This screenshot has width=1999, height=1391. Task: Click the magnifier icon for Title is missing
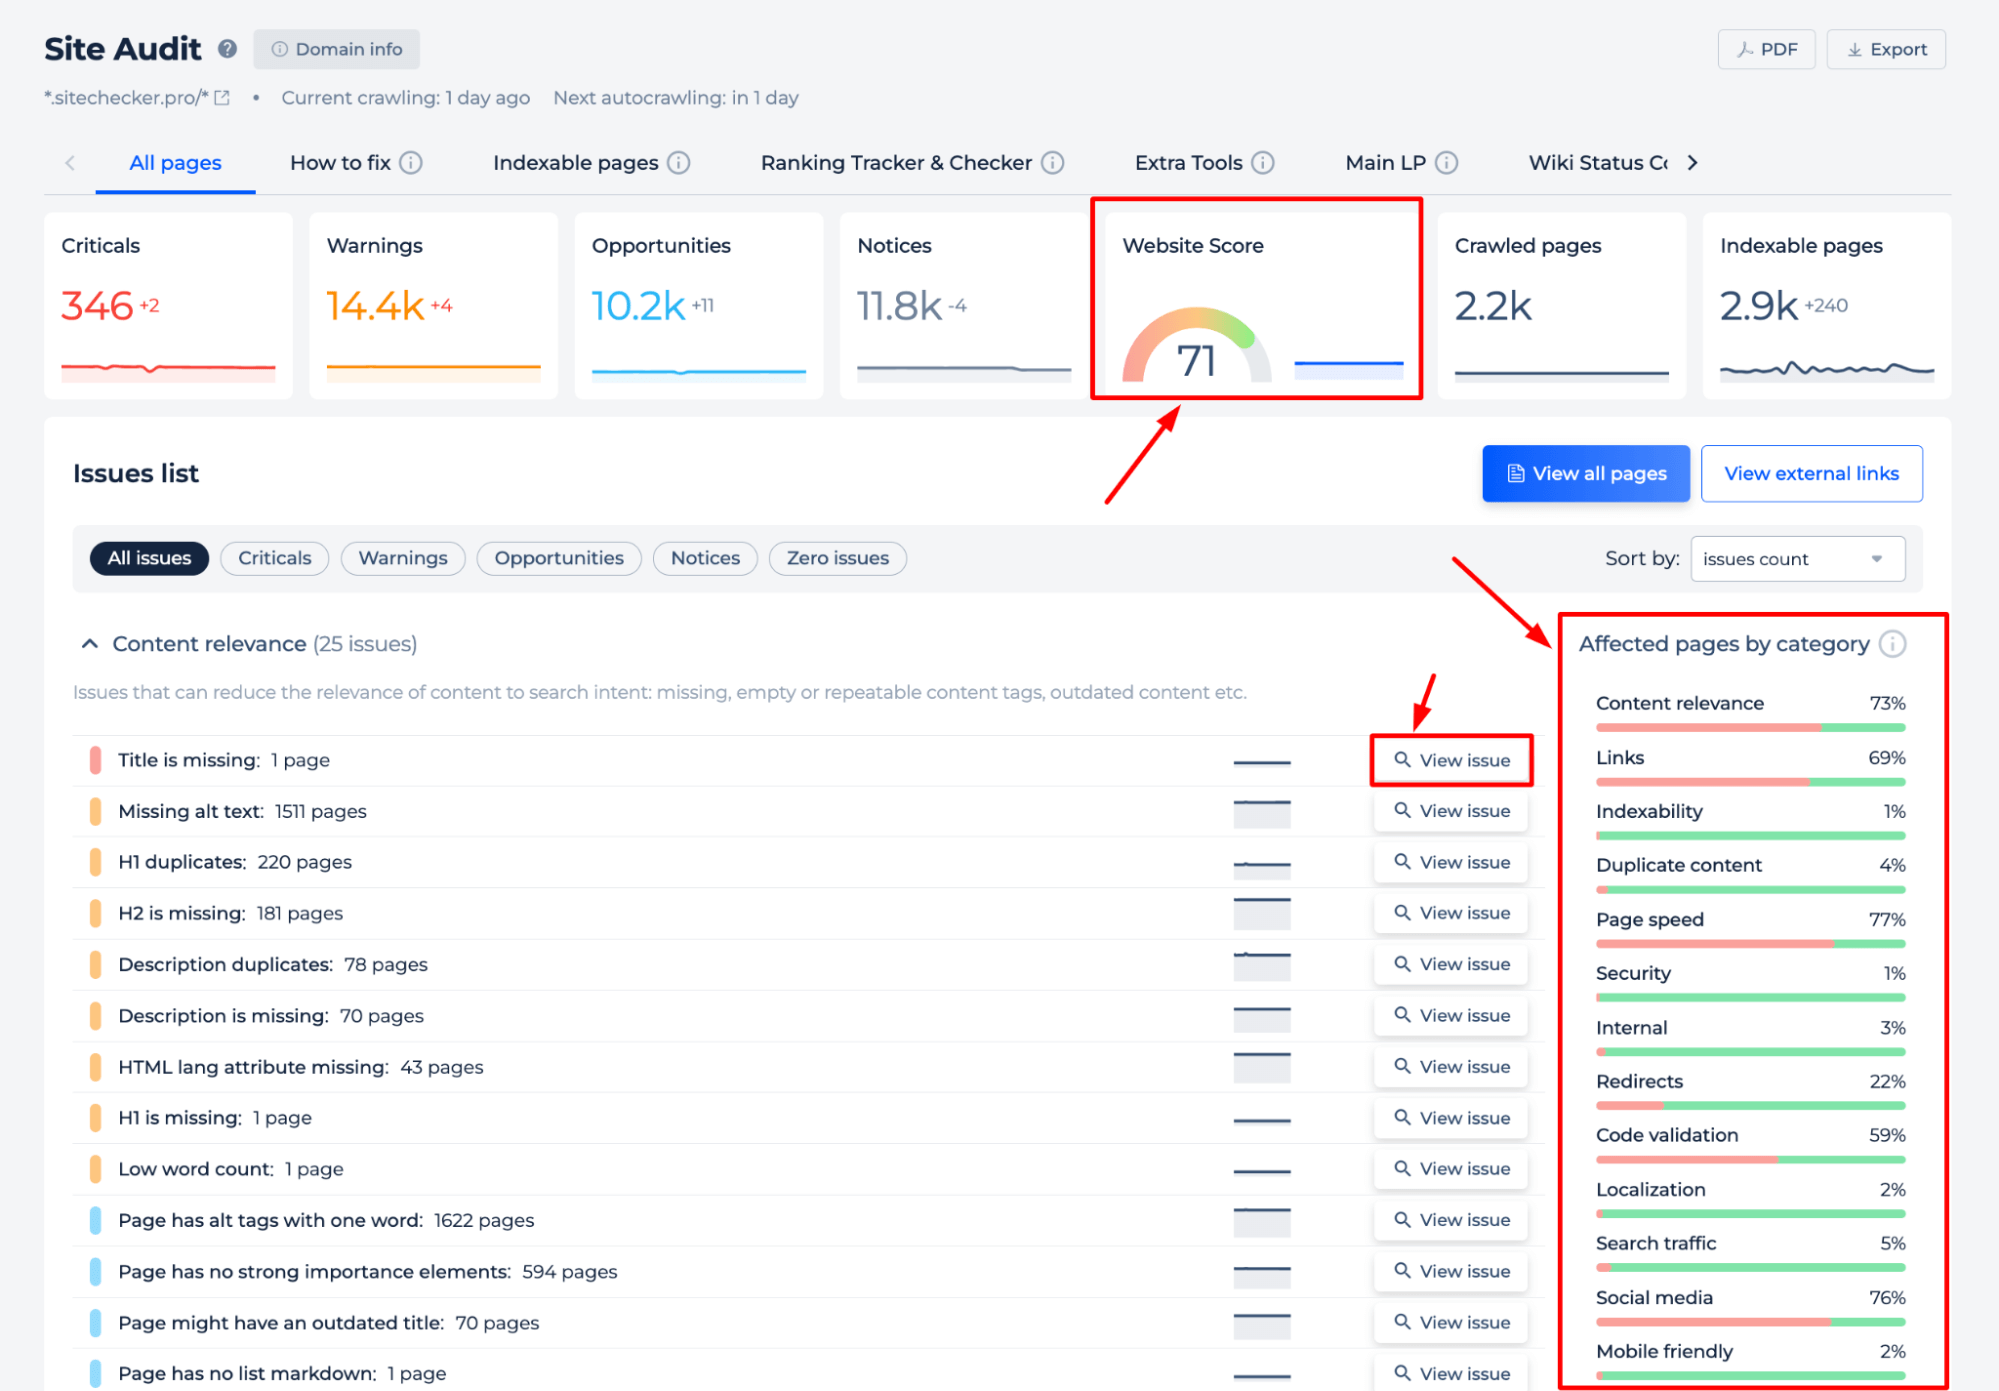[1402, 760]
